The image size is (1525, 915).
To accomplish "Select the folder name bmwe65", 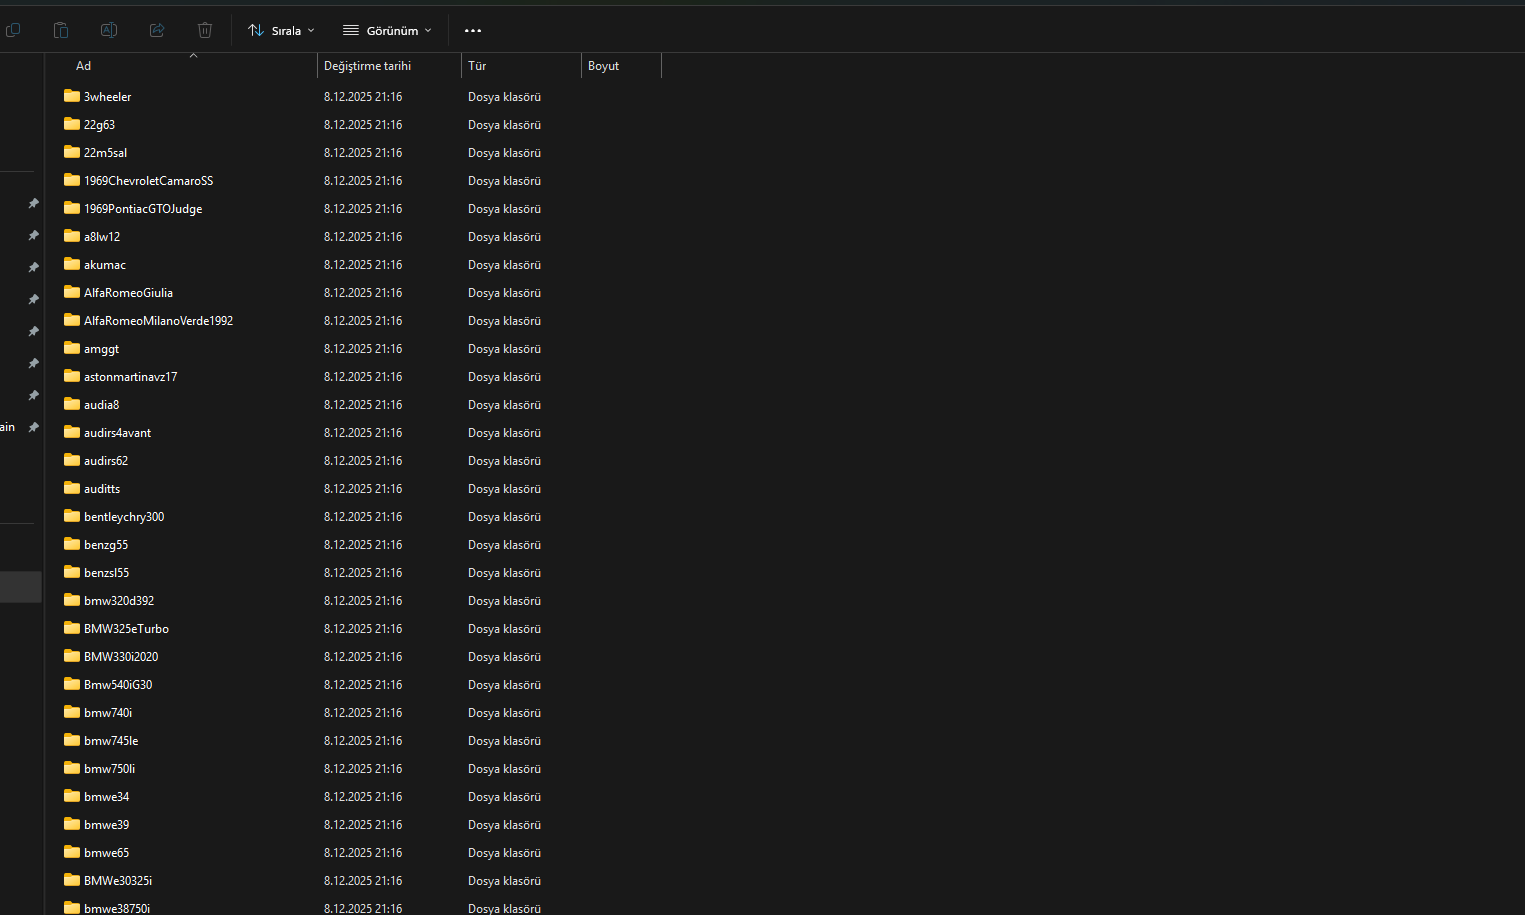I will tap(106, 853).
